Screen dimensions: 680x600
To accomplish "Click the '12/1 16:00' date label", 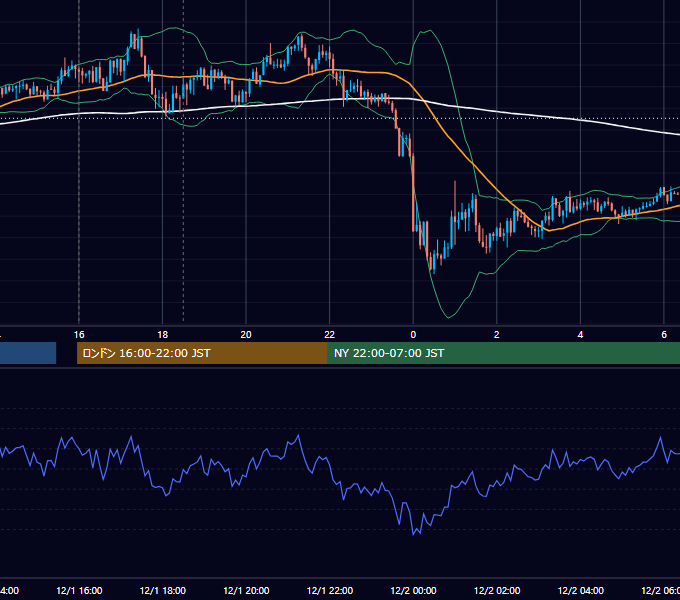I will coord(79,591).
